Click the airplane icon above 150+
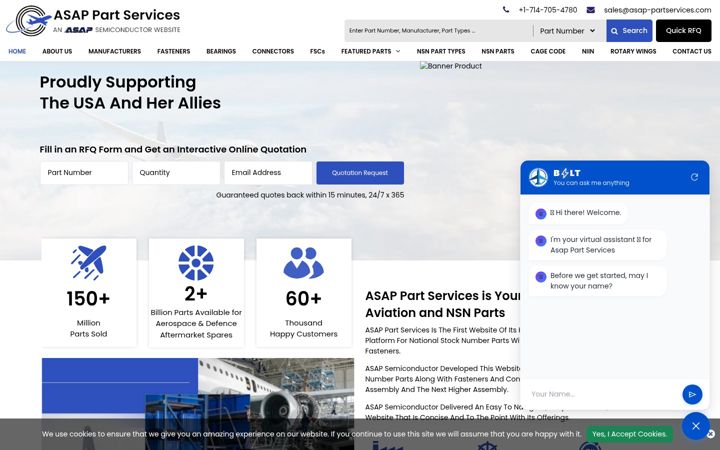The height and width of the screenshot is (450, 720). coord(89,263)
